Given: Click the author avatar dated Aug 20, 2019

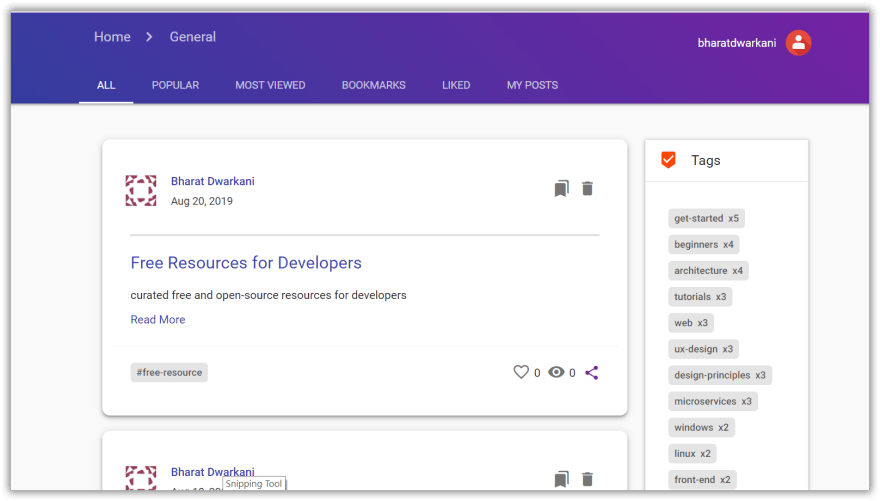Looking at the screenshot, I should pos(141,191).
